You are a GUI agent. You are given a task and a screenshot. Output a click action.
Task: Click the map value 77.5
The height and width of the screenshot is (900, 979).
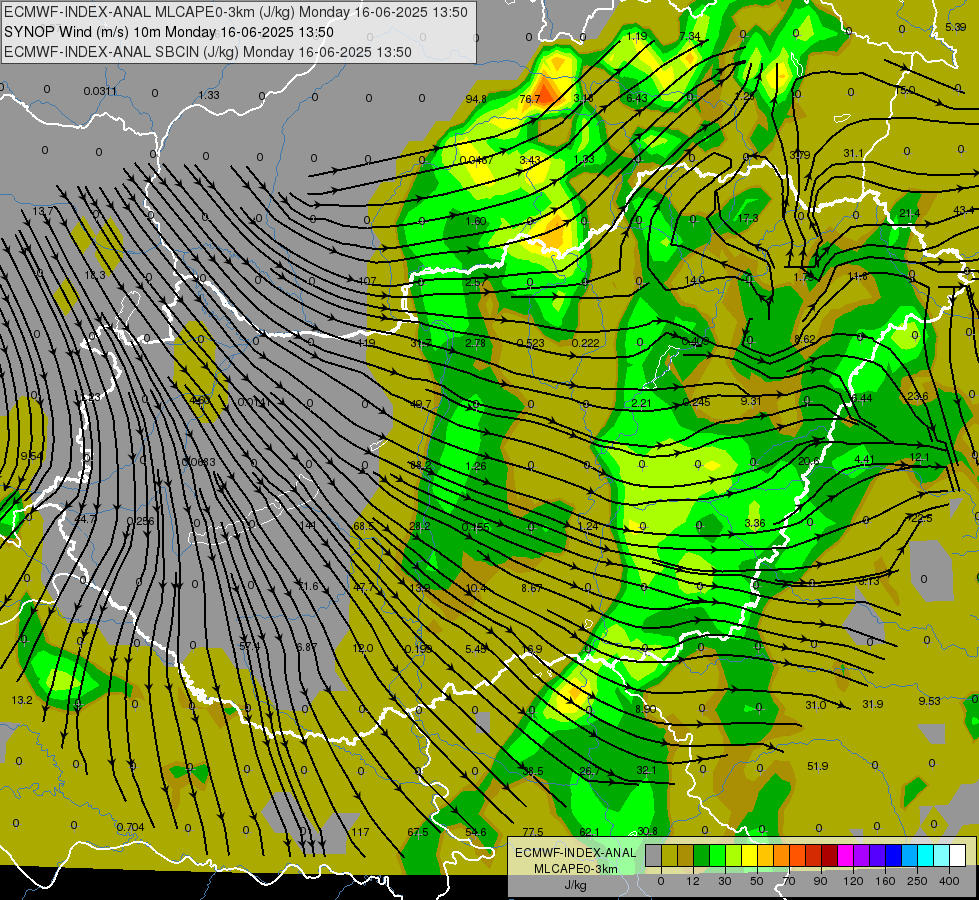coord(533,832)
